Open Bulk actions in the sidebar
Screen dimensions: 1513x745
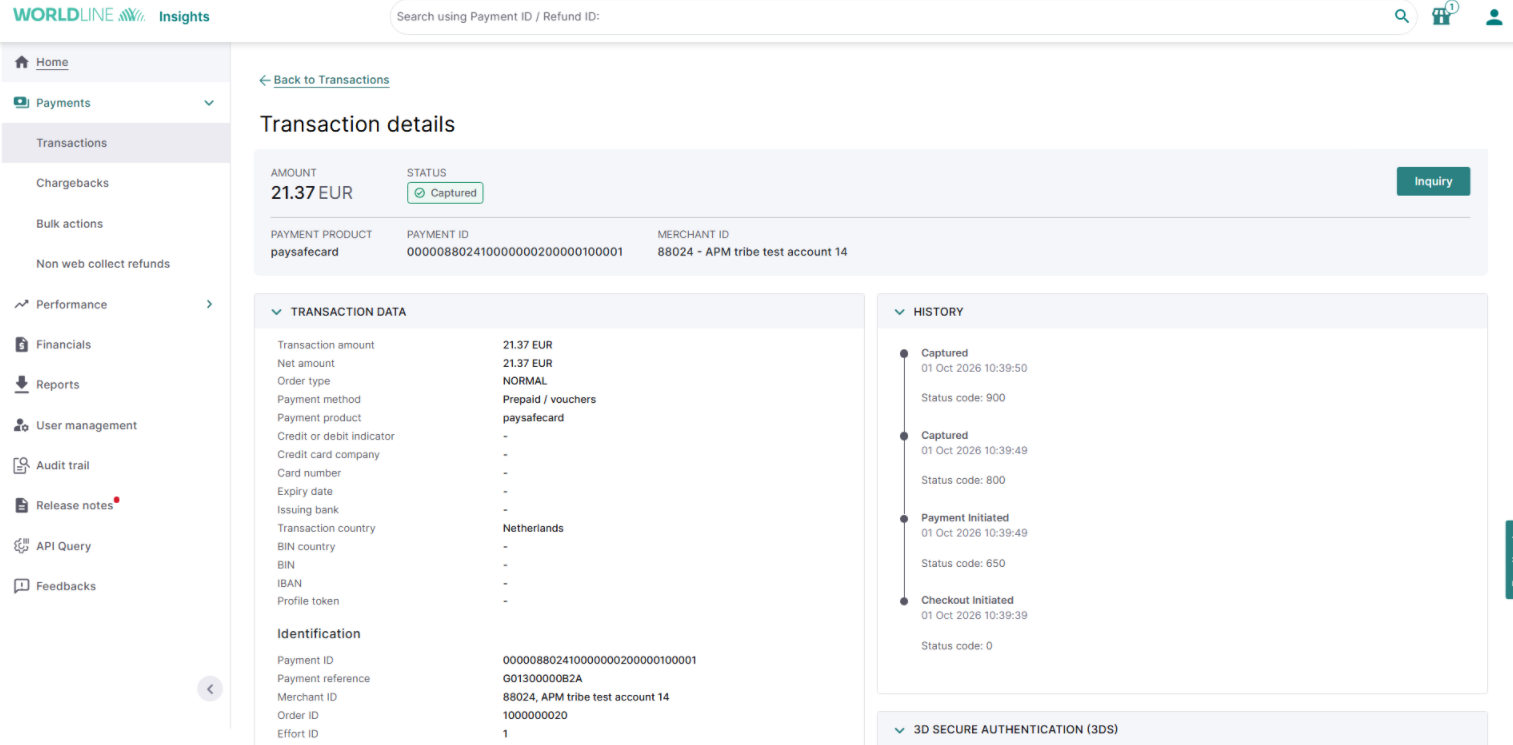pyautogui.click(x=69, y=224)
